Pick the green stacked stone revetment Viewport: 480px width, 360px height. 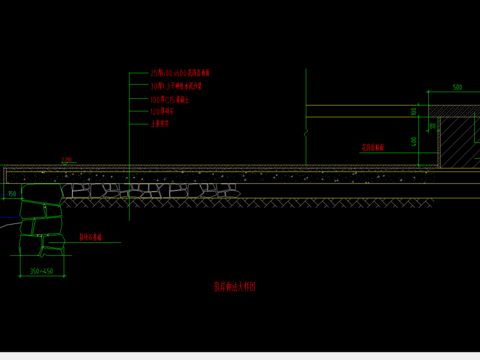[41, 220]
